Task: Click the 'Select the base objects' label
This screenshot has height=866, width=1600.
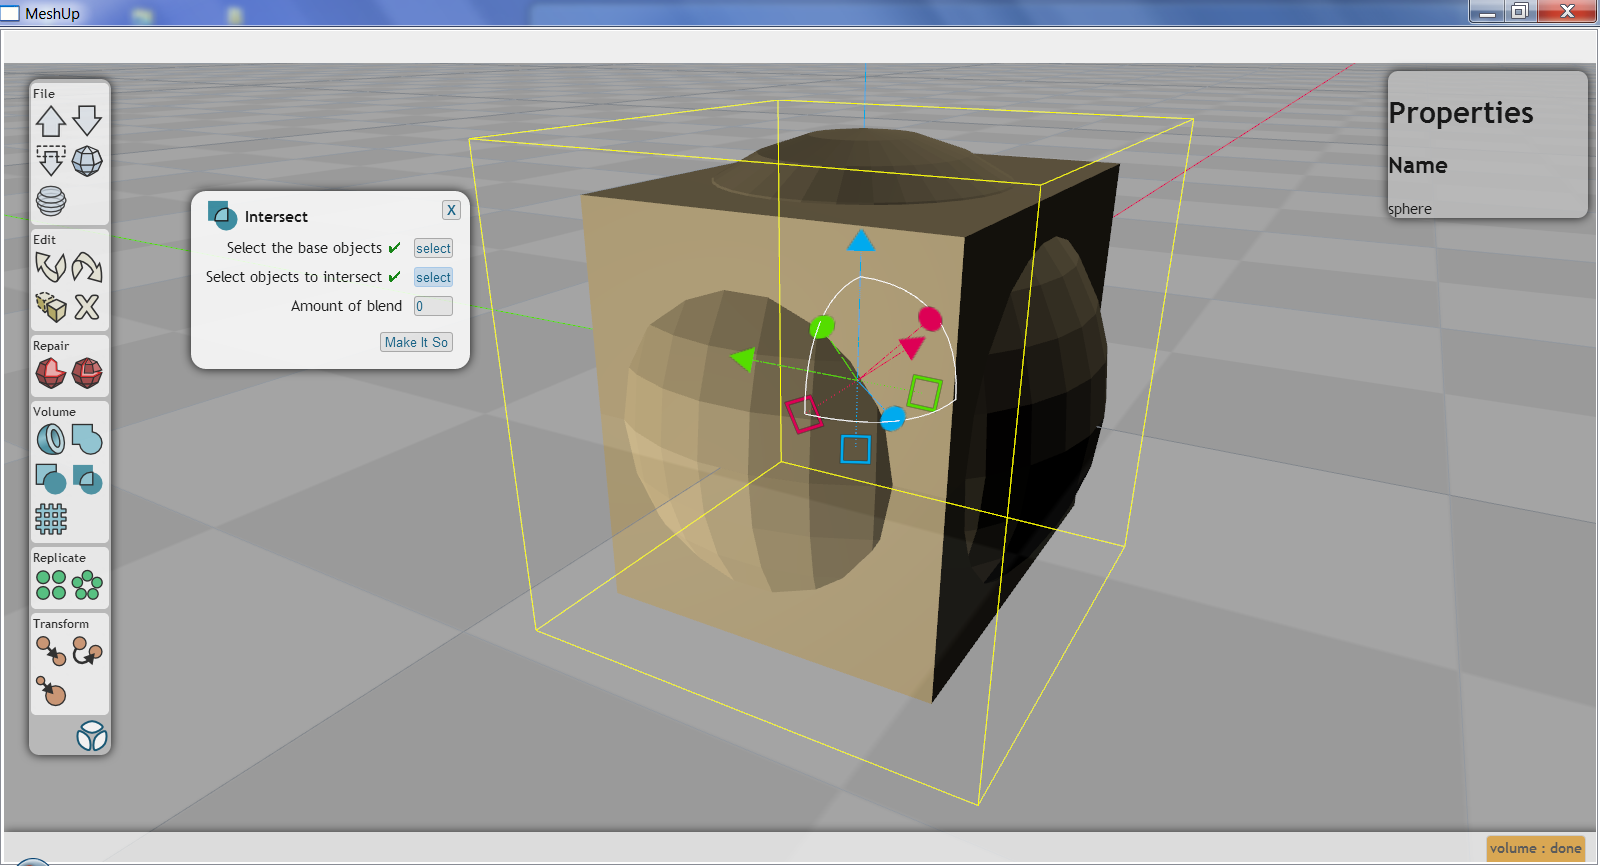Action: [x=304, y=248]
